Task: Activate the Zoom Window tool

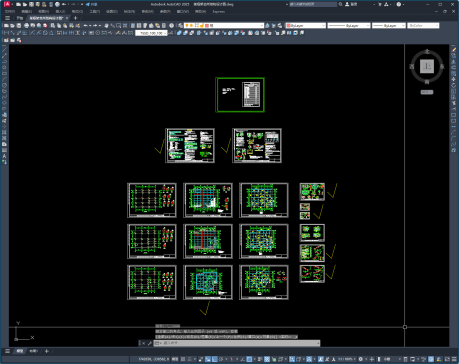Action: tap(119, 25)
